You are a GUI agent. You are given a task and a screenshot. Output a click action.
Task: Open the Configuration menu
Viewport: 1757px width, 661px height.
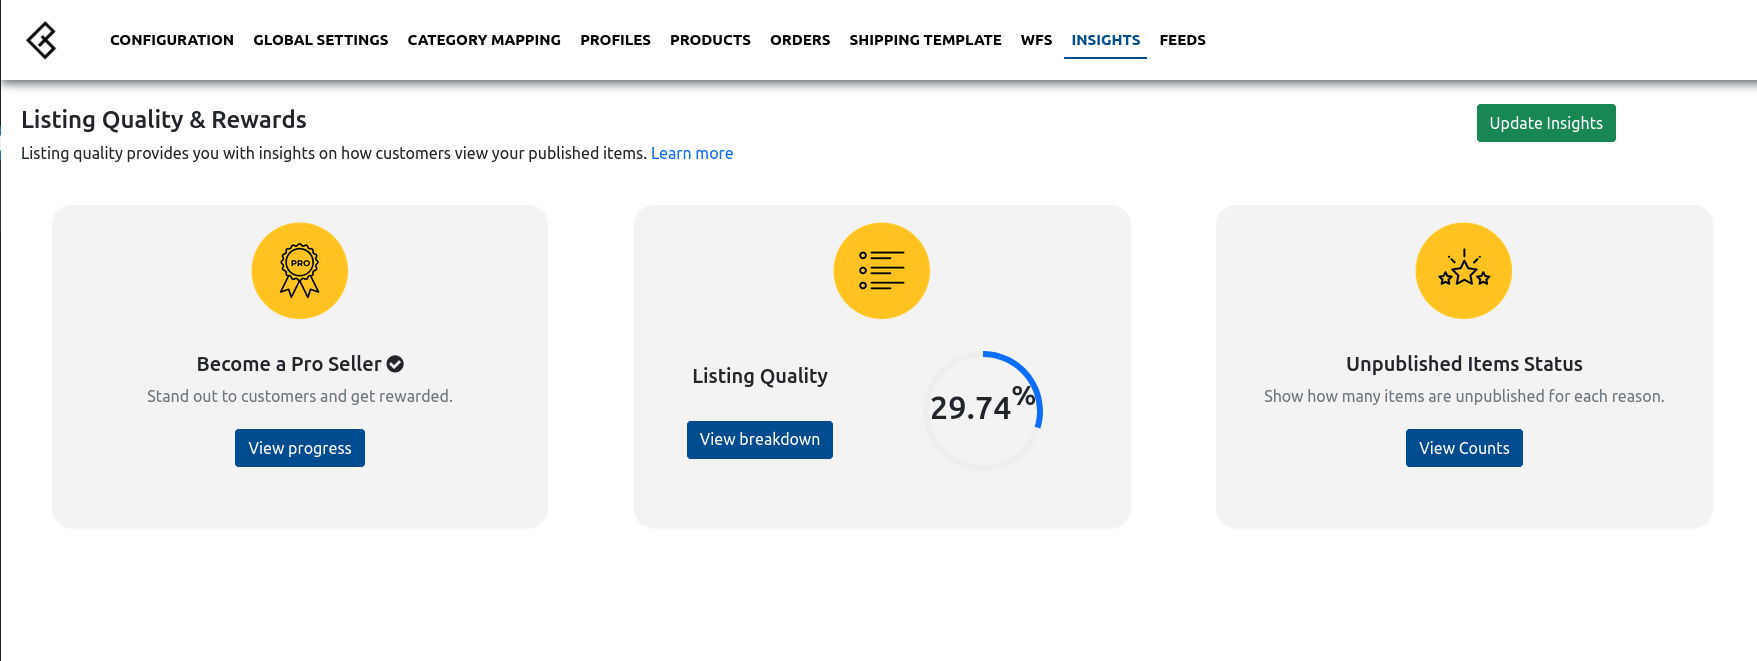(172, 40)
